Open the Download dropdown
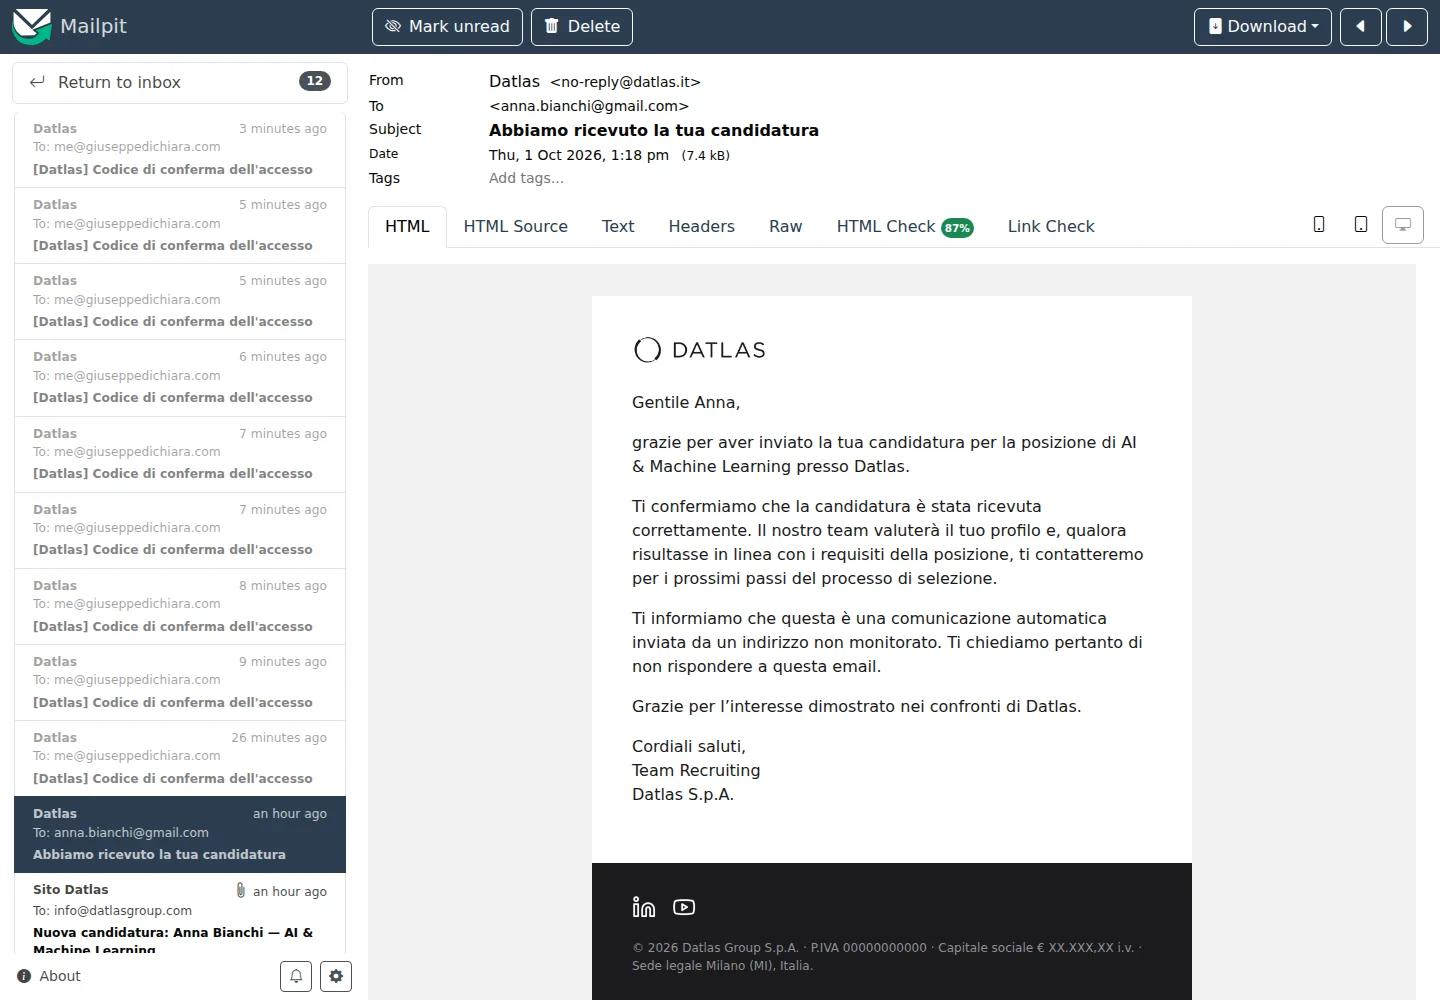This screenshot has height=1000, width=1440. click(x=1263, y=27)
